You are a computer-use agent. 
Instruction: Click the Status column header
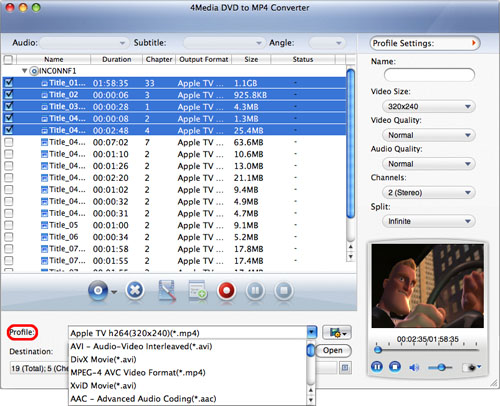(x=303, y=59)
